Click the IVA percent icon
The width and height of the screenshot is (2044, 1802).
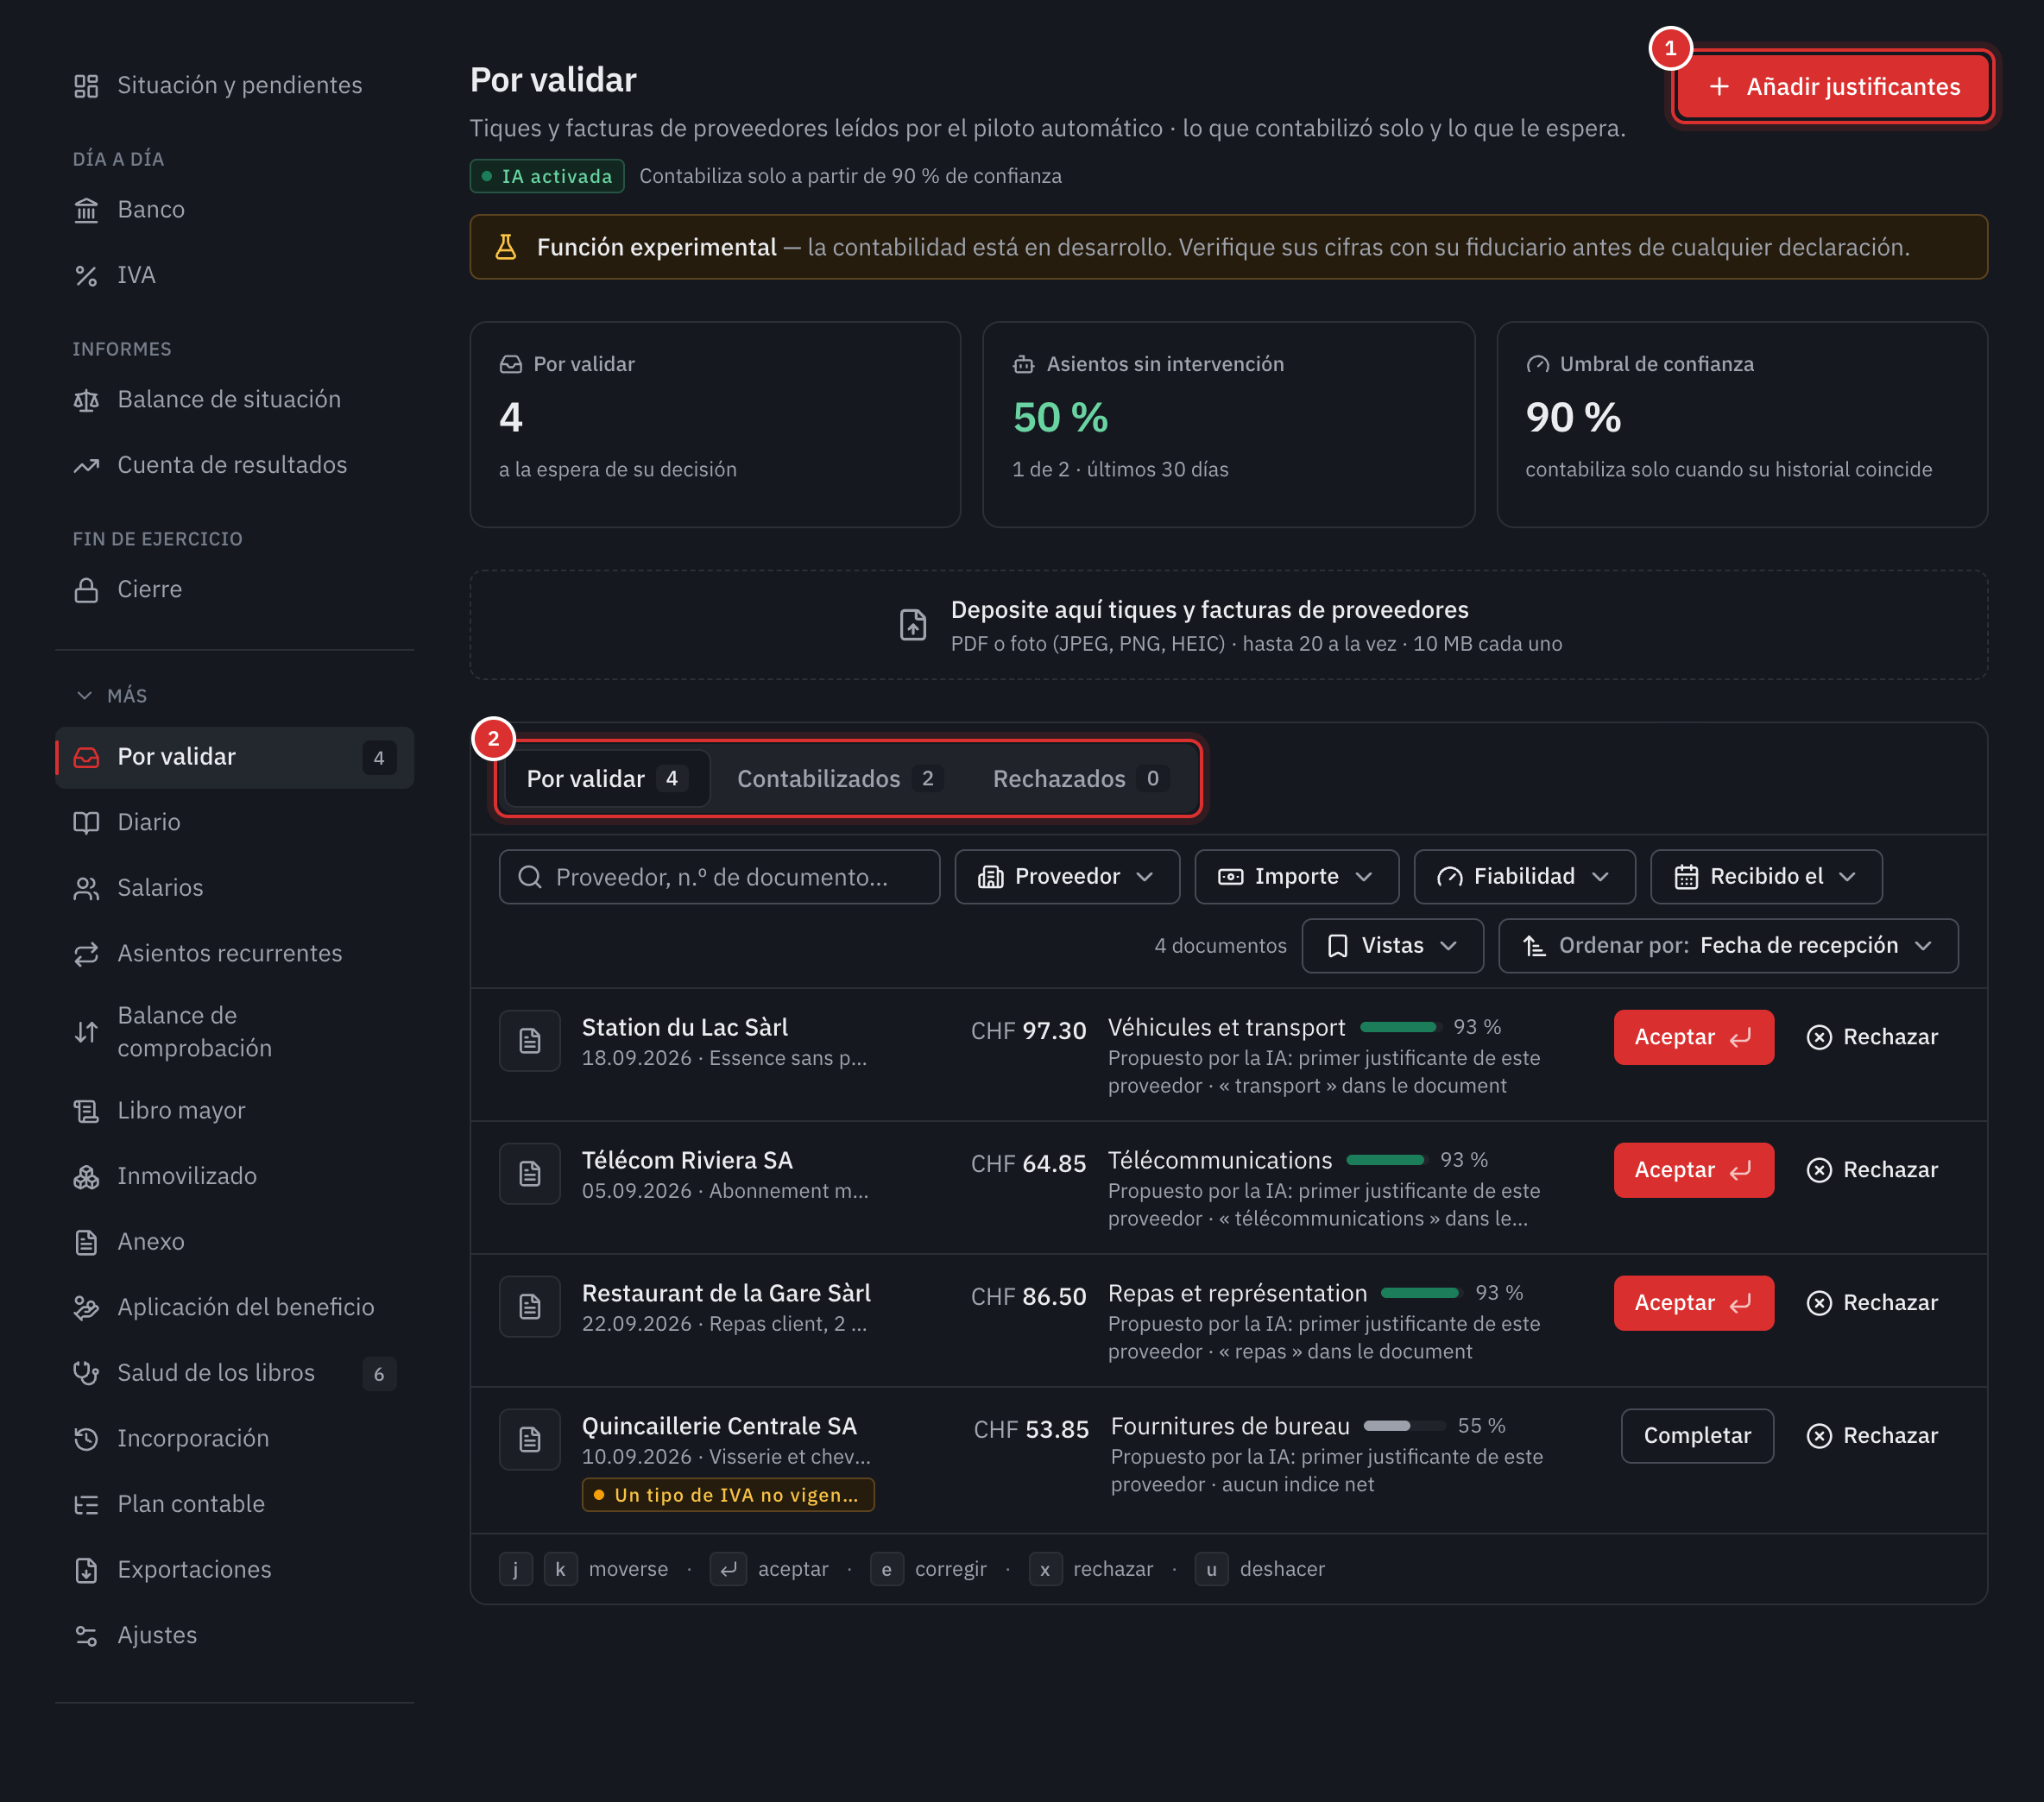86,276
